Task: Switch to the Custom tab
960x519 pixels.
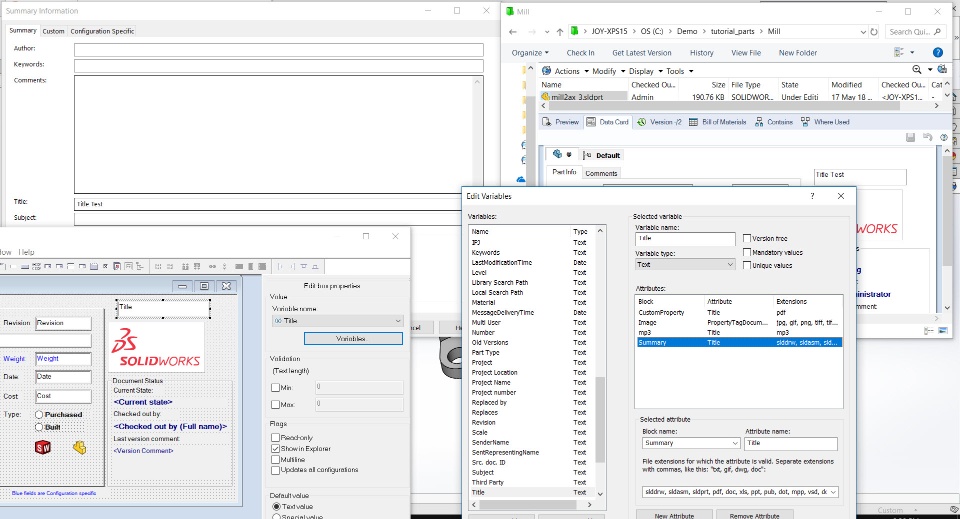Action: tap(53, 31)
